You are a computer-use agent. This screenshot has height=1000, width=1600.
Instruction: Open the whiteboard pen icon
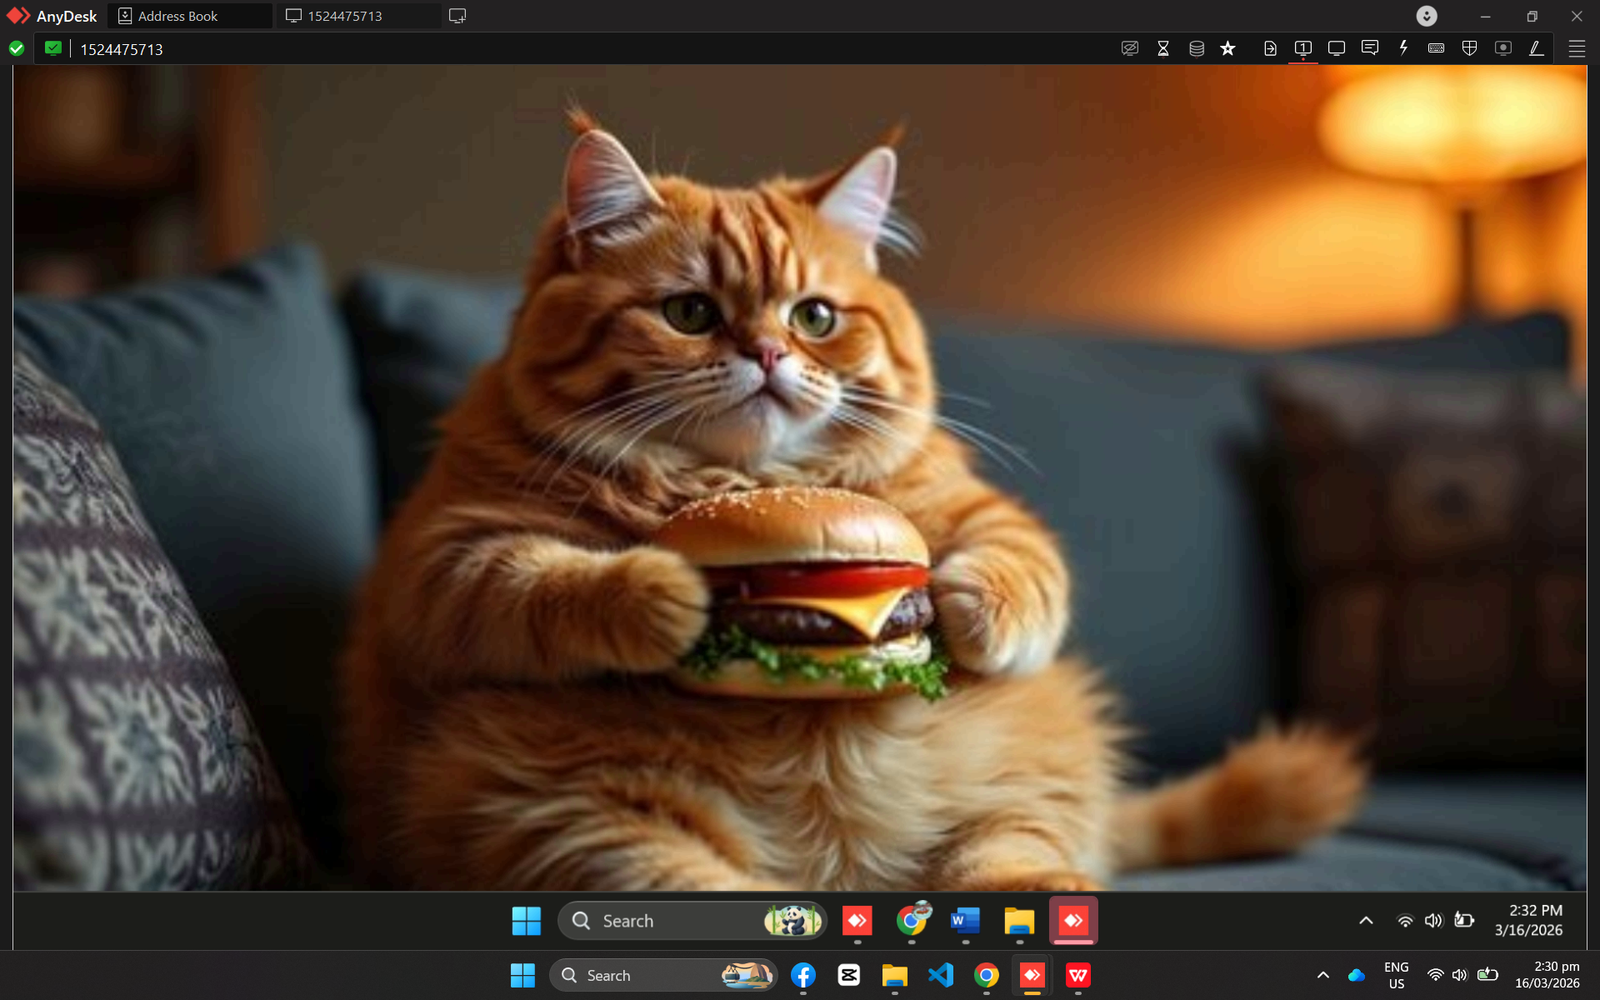coord(1536,48)
